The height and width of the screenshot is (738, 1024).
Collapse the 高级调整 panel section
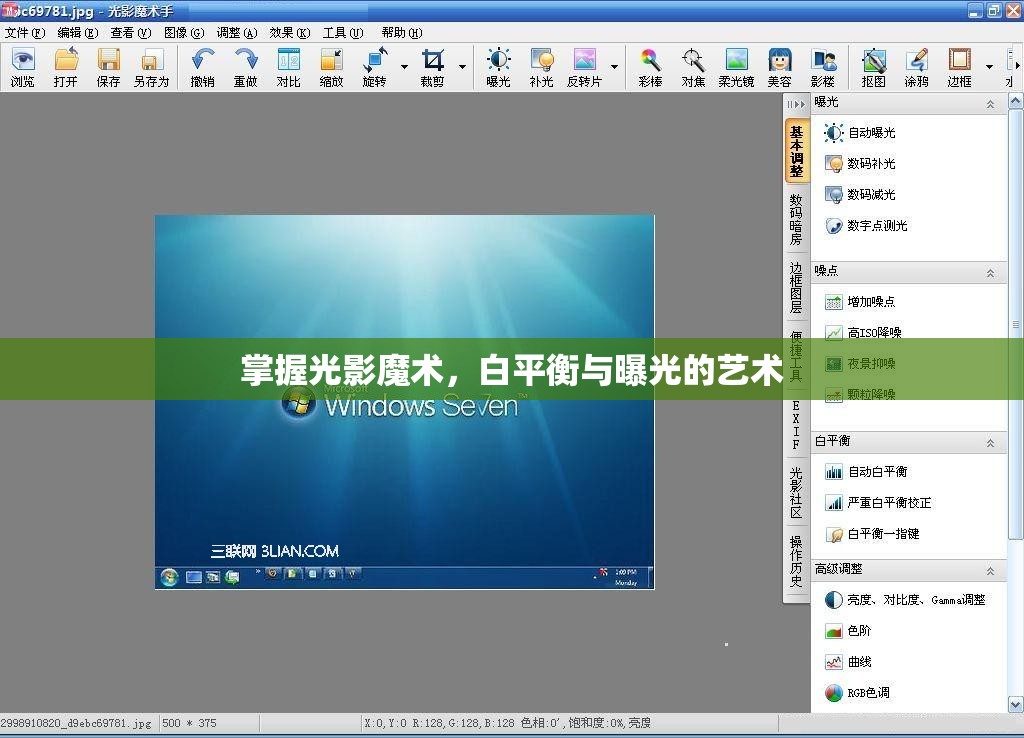pyautogui.click(x=990, y=571)
